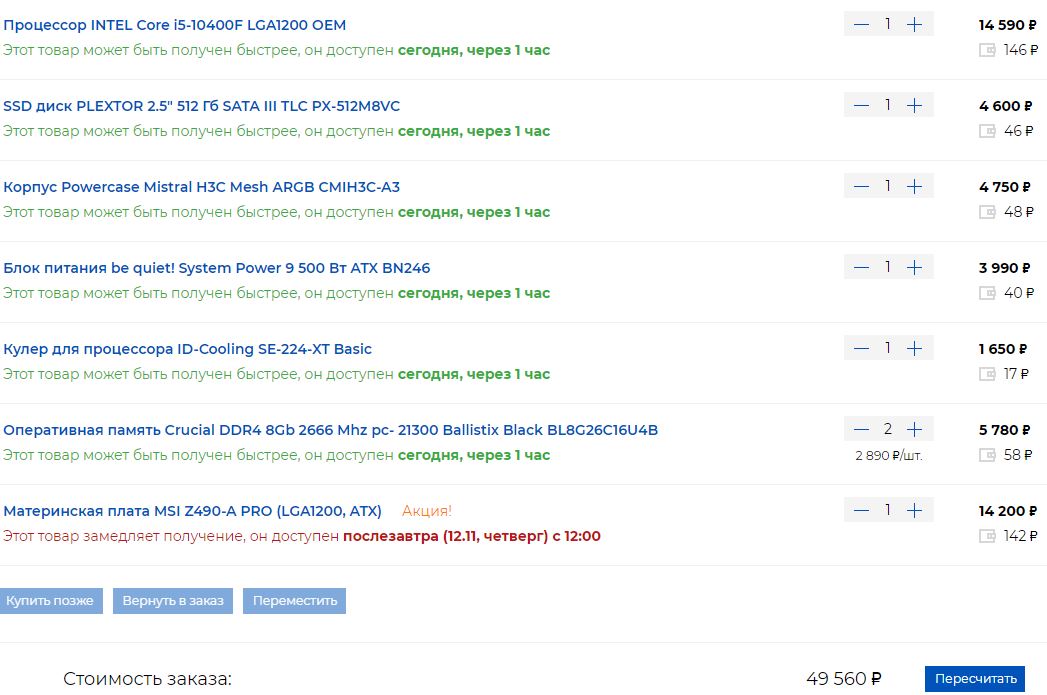
Task: Increase quantity of MSI Z490-A PRO motherboard
Action: click(914, 511)
